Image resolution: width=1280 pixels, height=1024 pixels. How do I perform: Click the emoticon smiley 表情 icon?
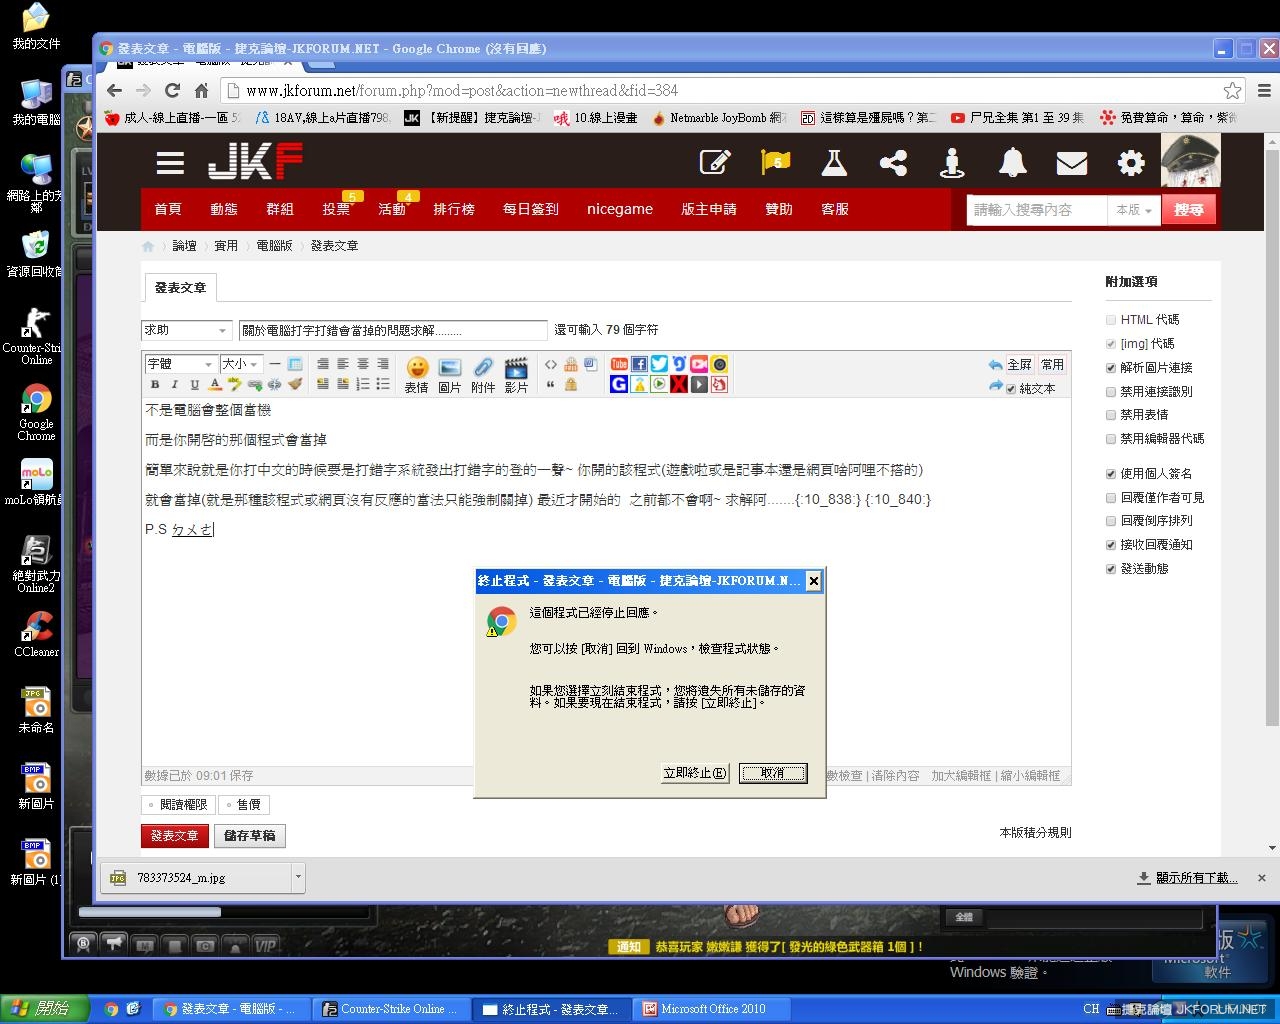(x=417, y=368)
